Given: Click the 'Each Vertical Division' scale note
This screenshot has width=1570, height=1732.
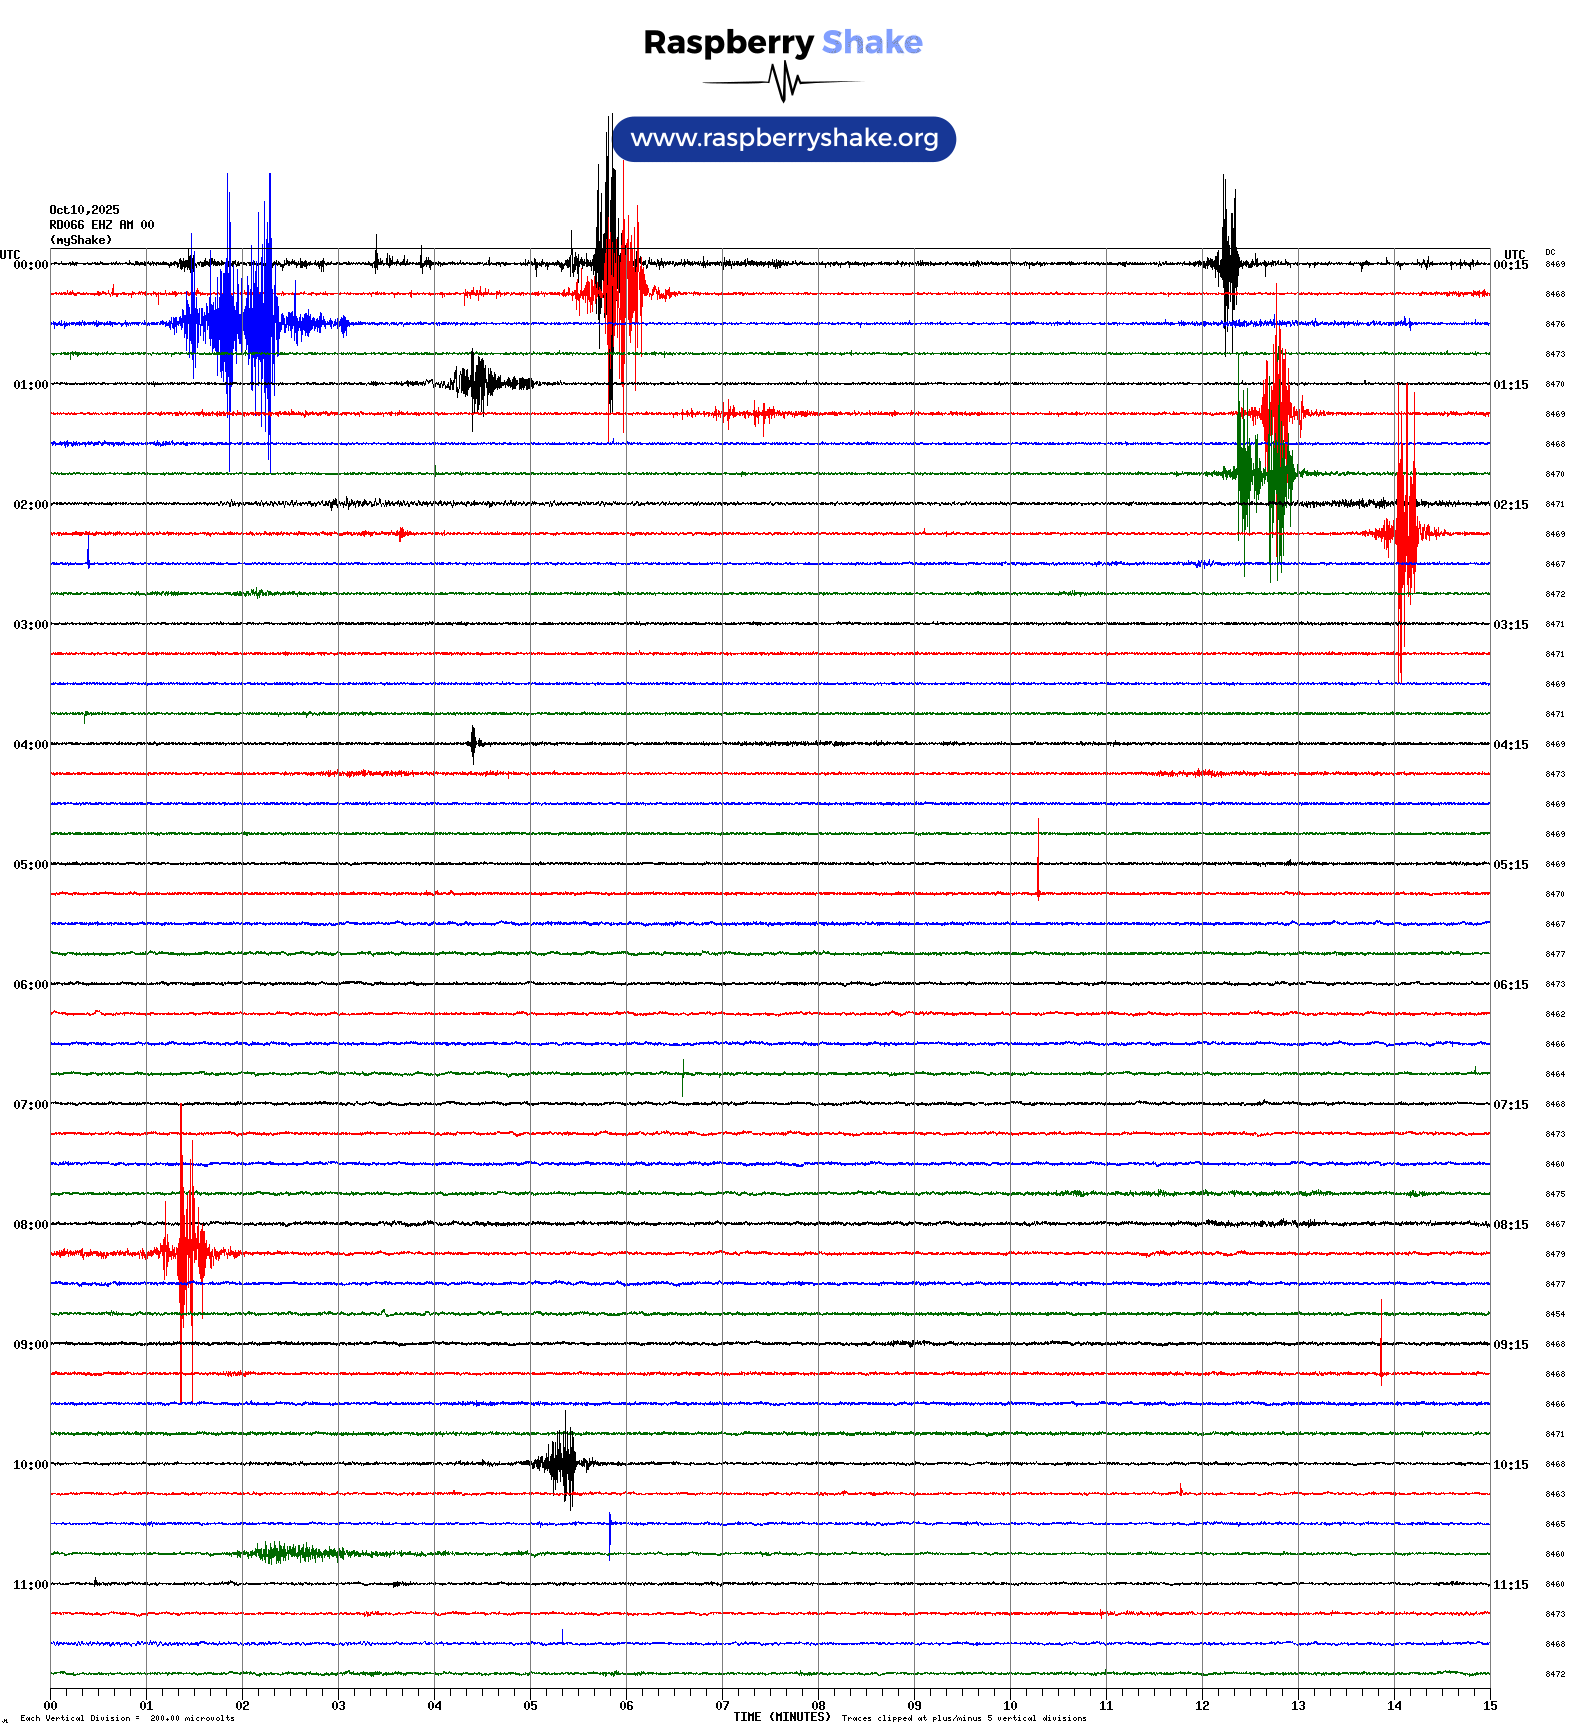Looking at the screenshot, I should click(x=127, y=1718).
